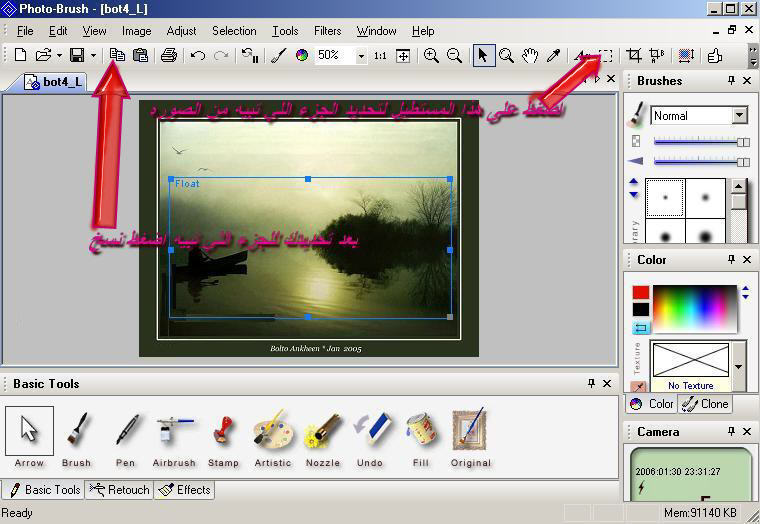Pin the Brushes panel
760x524 pixels.
point(731,81)
